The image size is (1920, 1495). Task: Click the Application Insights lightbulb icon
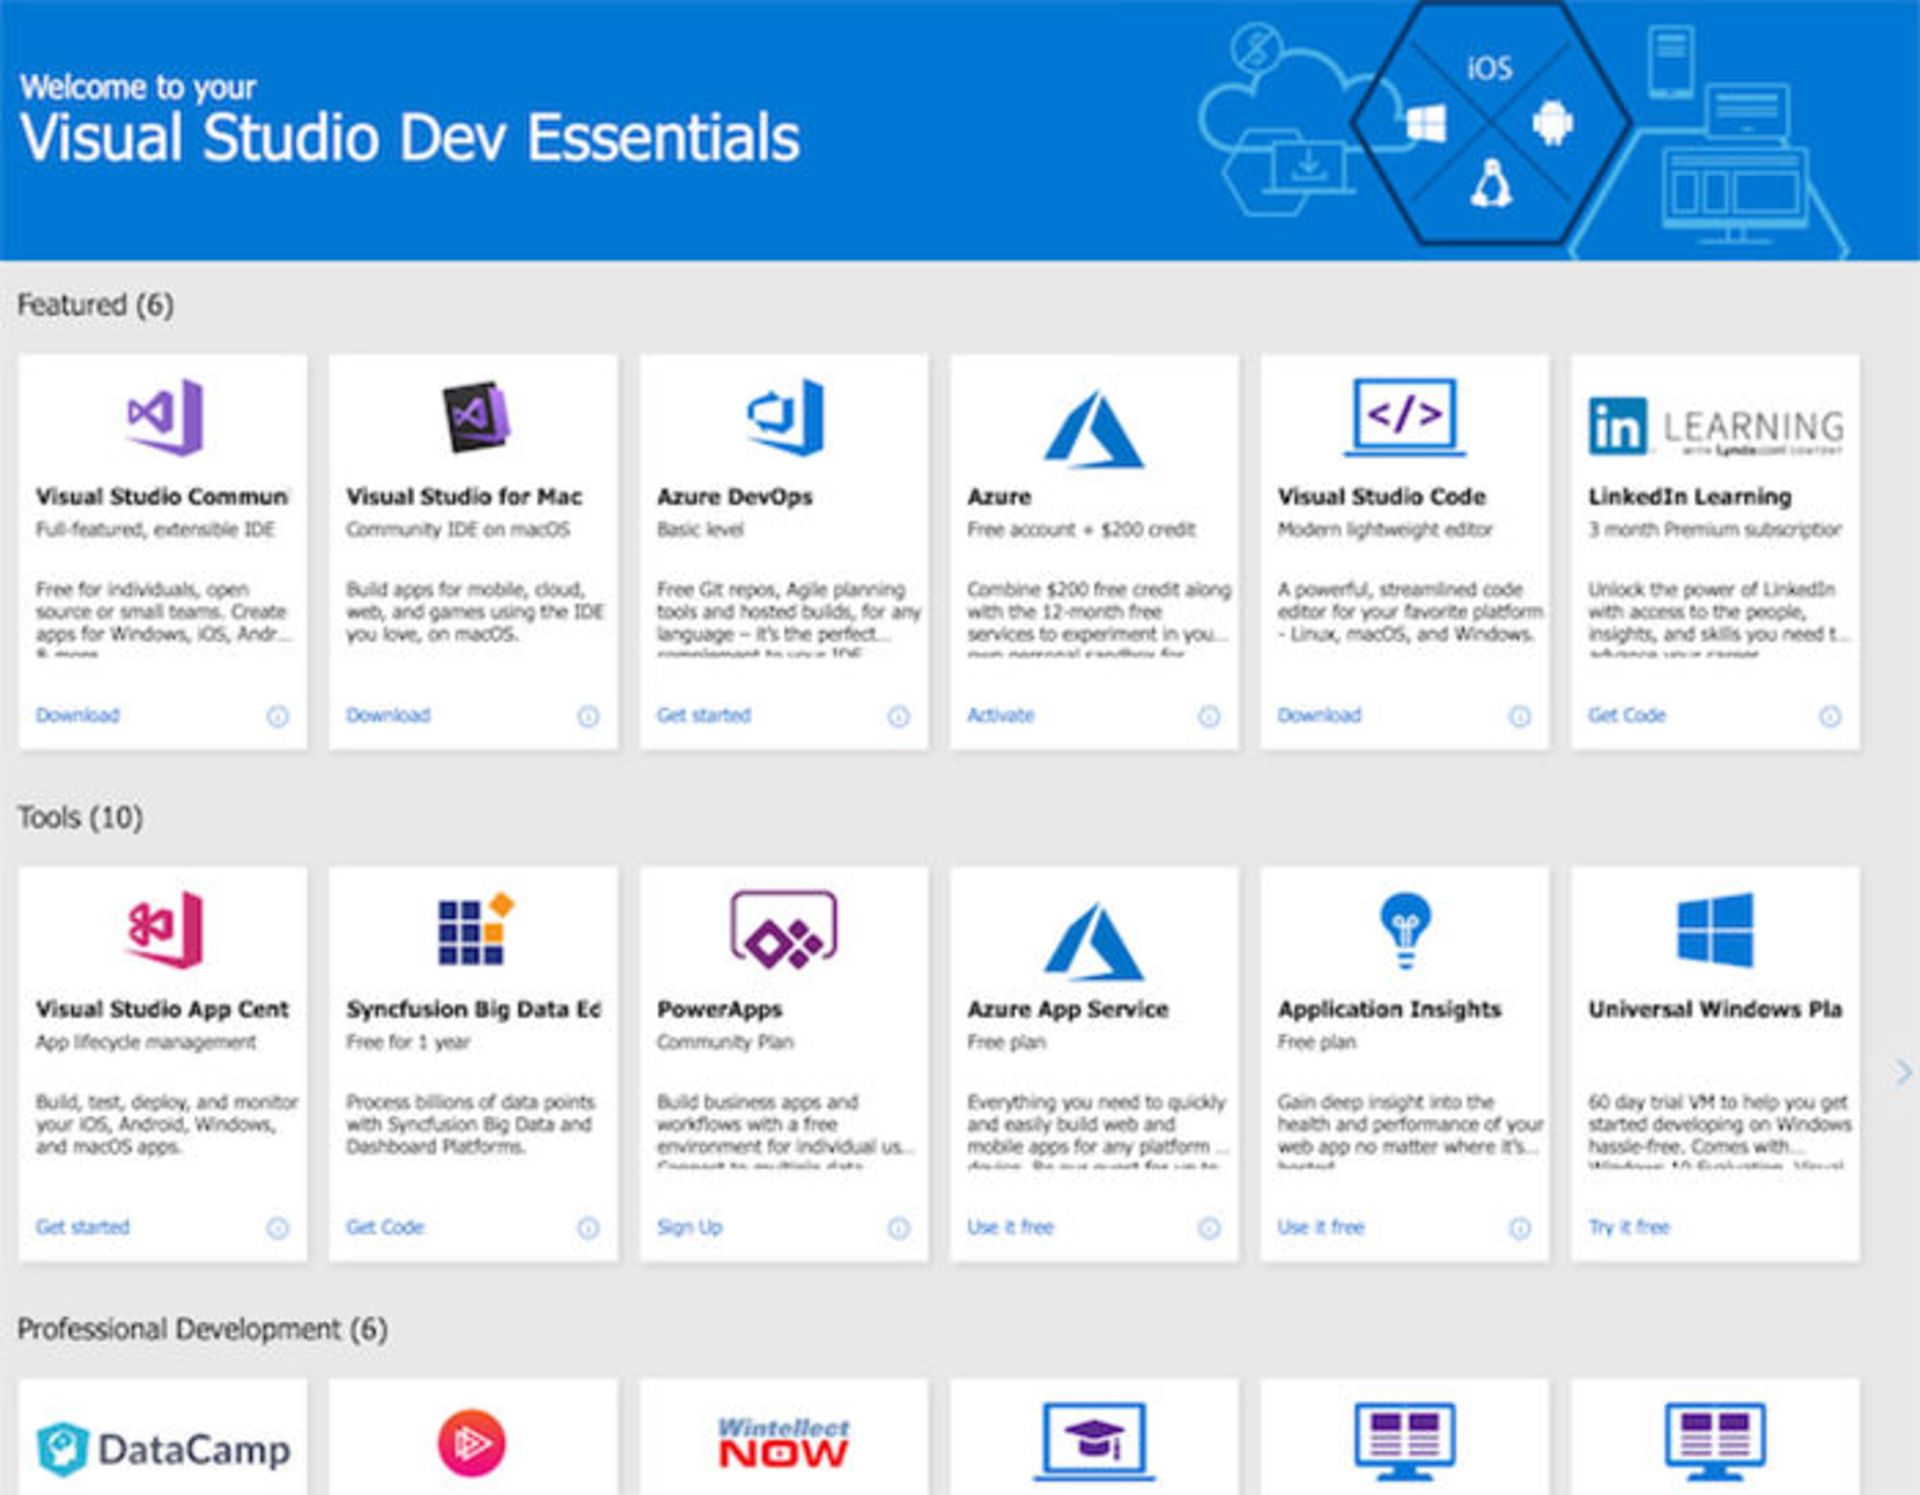1405,930
